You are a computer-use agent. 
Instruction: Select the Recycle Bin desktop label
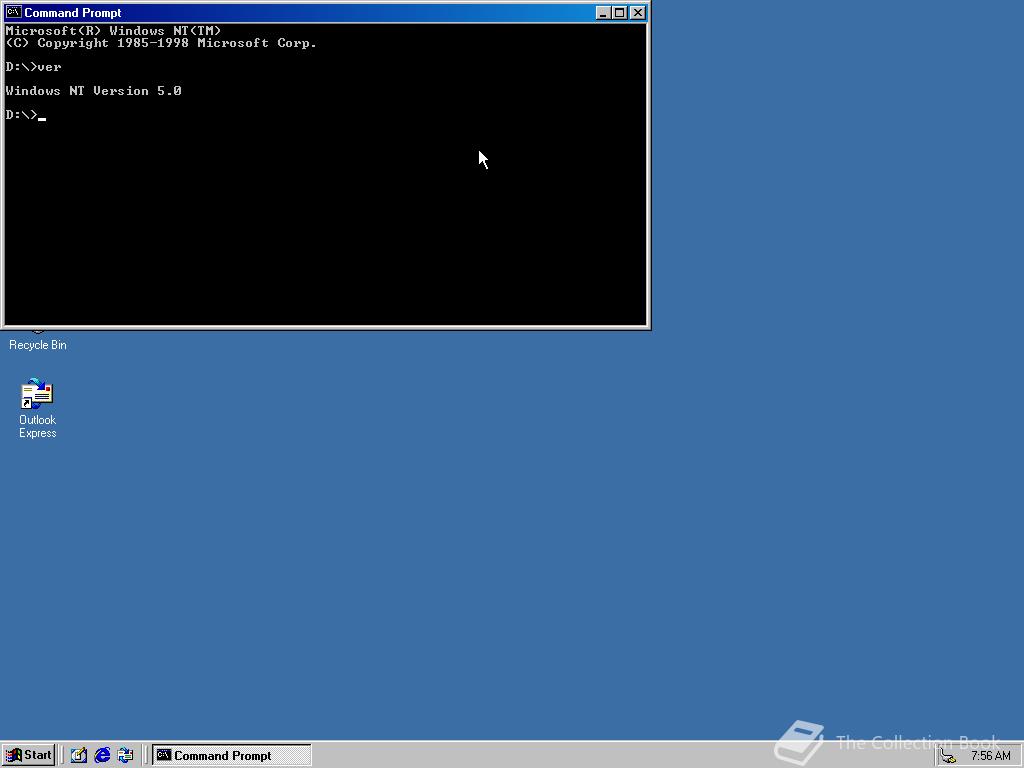[x=38, y=345]
